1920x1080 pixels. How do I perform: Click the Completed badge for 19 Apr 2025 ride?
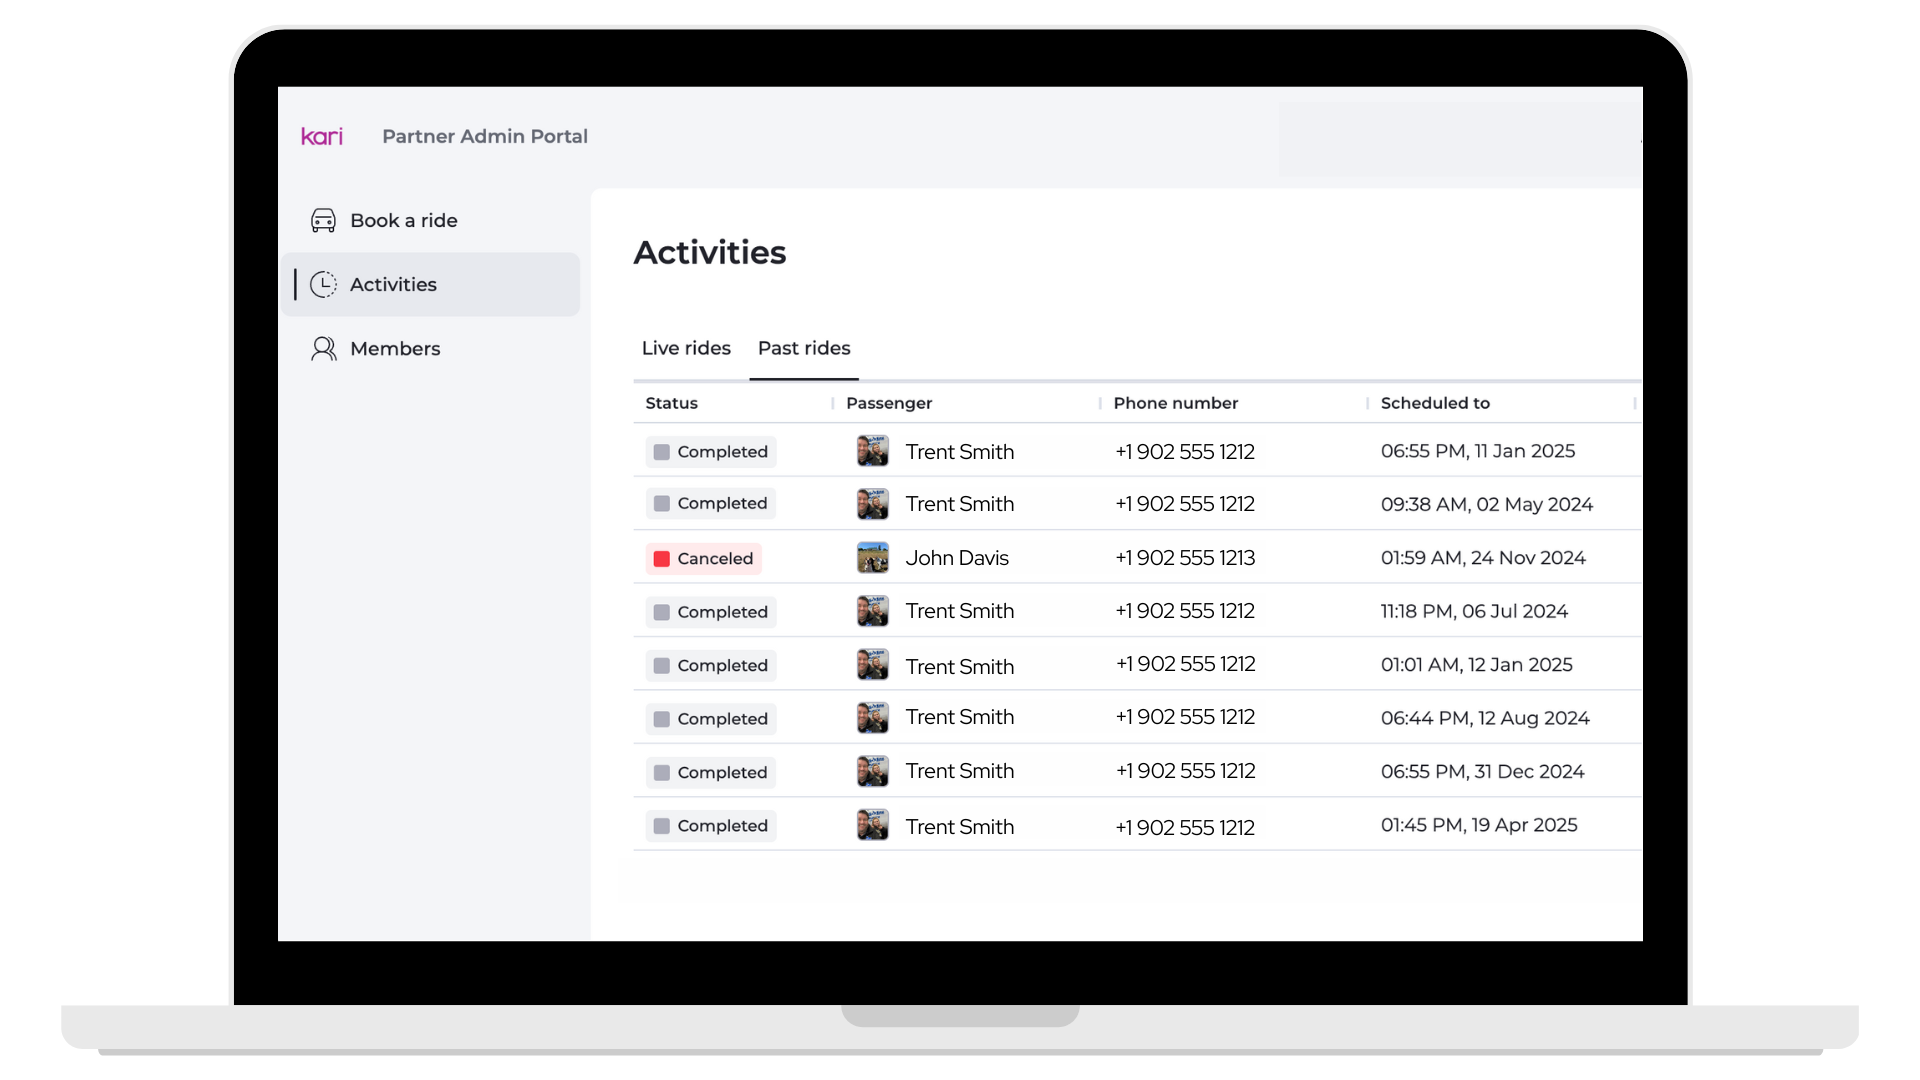(x=711, y=826)
